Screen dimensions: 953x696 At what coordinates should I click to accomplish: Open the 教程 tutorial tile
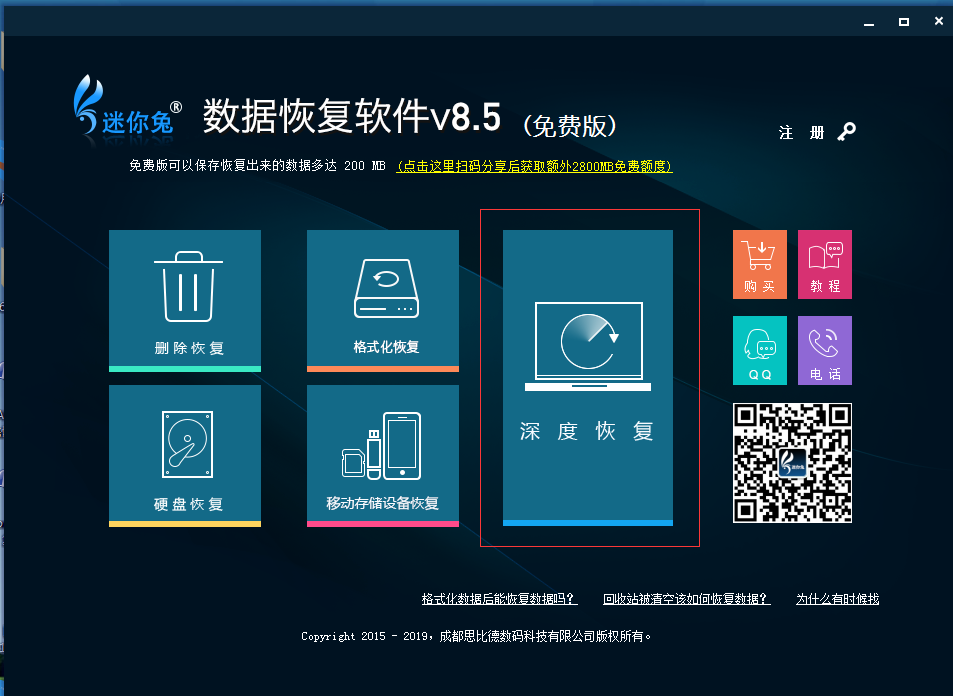[825, 264]
